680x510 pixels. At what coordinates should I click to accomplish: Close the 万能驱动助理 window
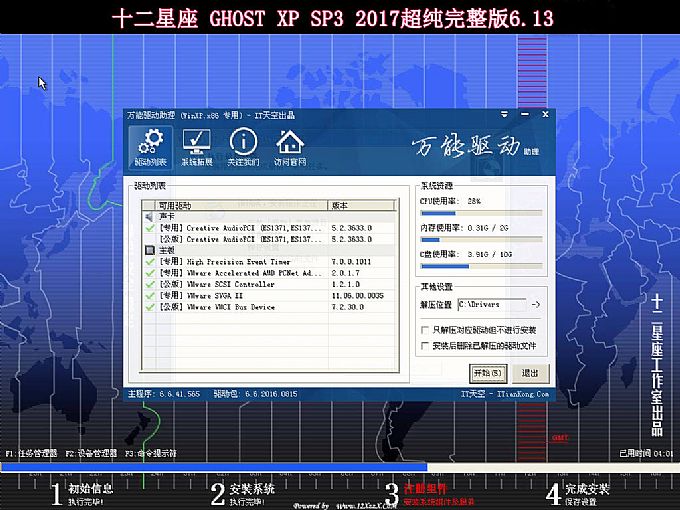click(x=546, y=114)
